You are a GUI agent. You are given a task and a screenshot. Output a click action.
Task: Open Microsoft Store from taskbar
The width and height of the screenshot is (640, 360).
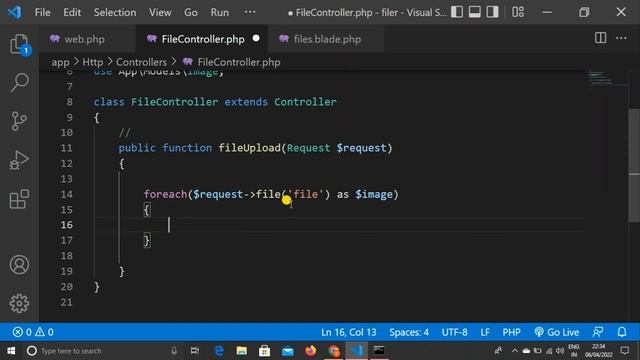264,351
